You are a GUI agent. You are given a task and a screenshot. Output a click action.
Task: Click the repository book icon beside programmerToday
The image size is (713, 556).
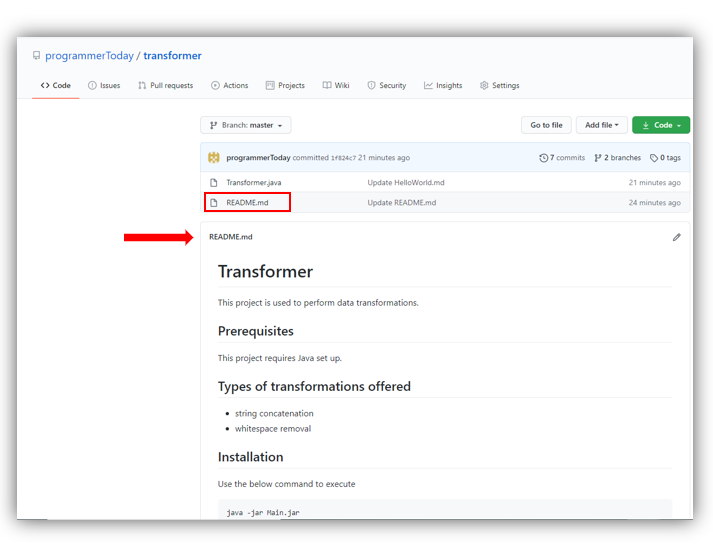36,55
